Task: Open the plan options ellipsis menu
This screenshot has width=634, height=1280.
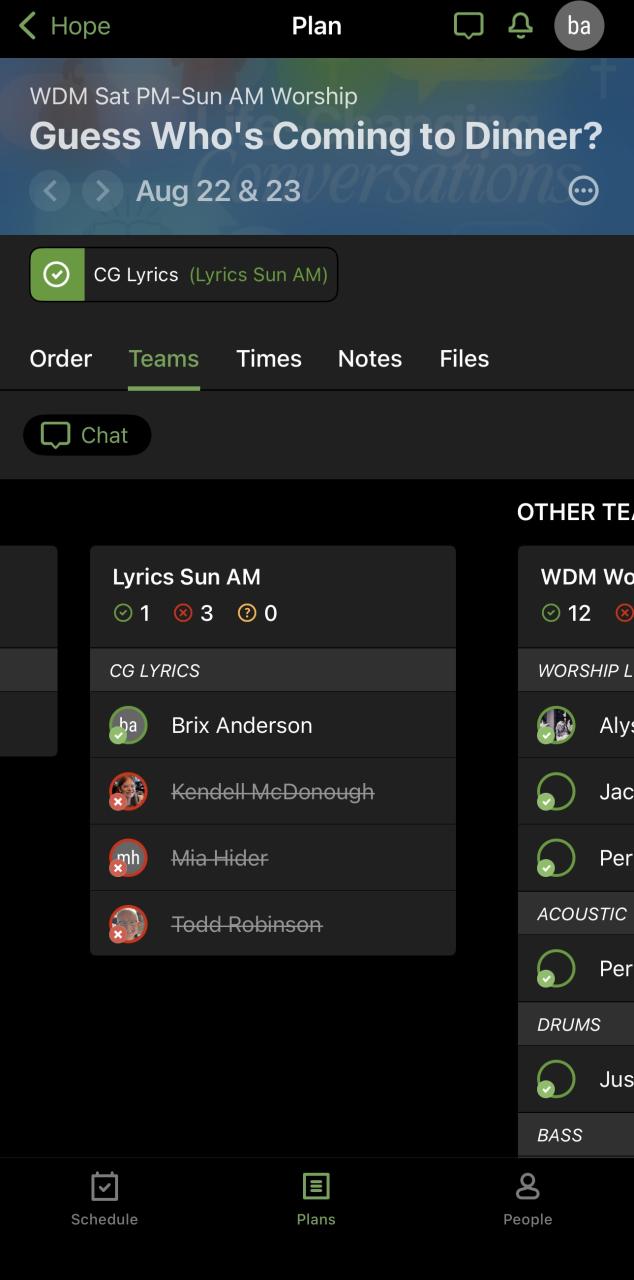Action: 584,190
